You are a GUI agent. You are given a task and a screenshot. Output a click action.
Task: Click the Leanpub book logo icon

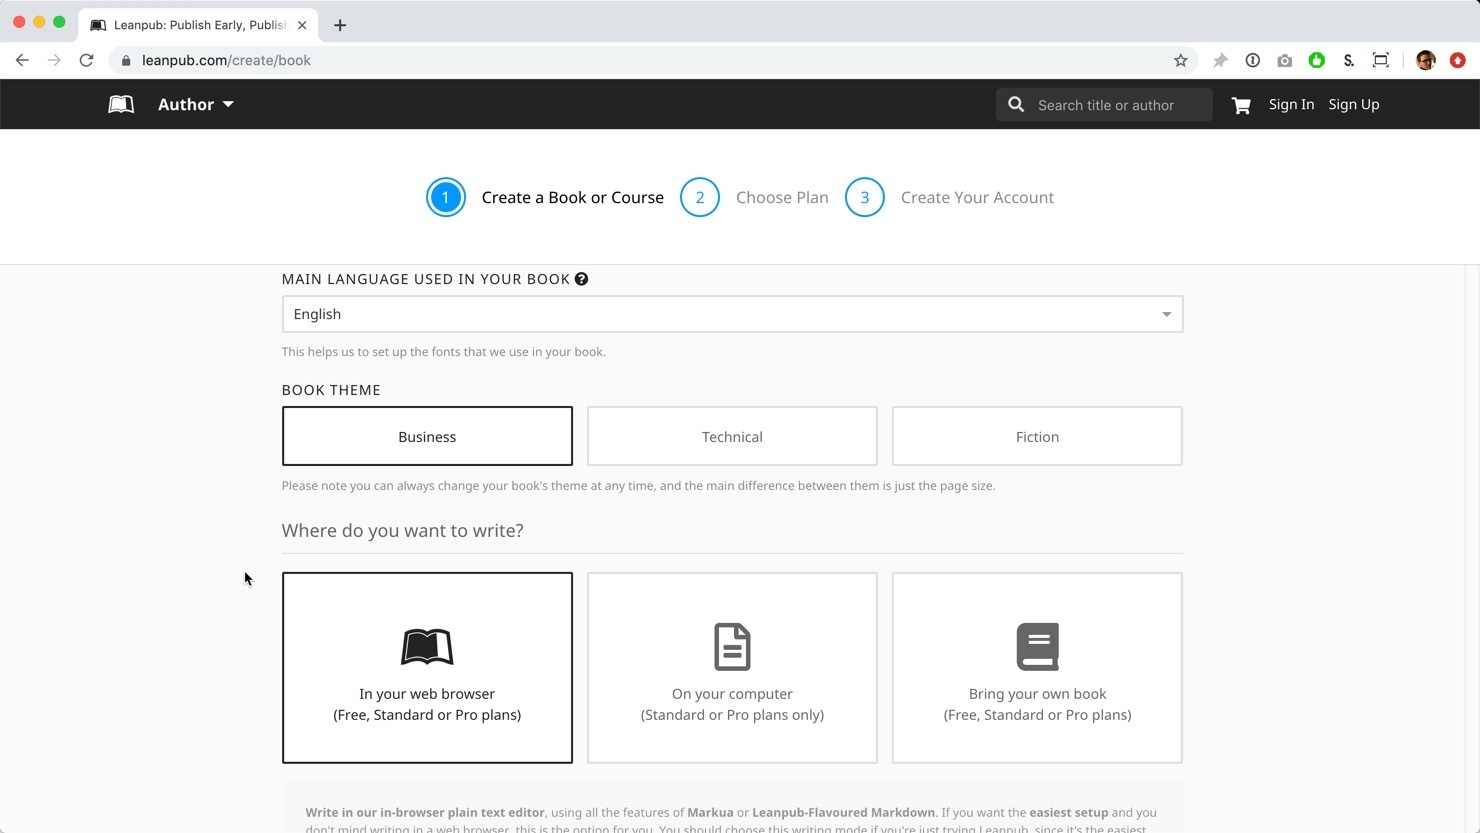121,104
